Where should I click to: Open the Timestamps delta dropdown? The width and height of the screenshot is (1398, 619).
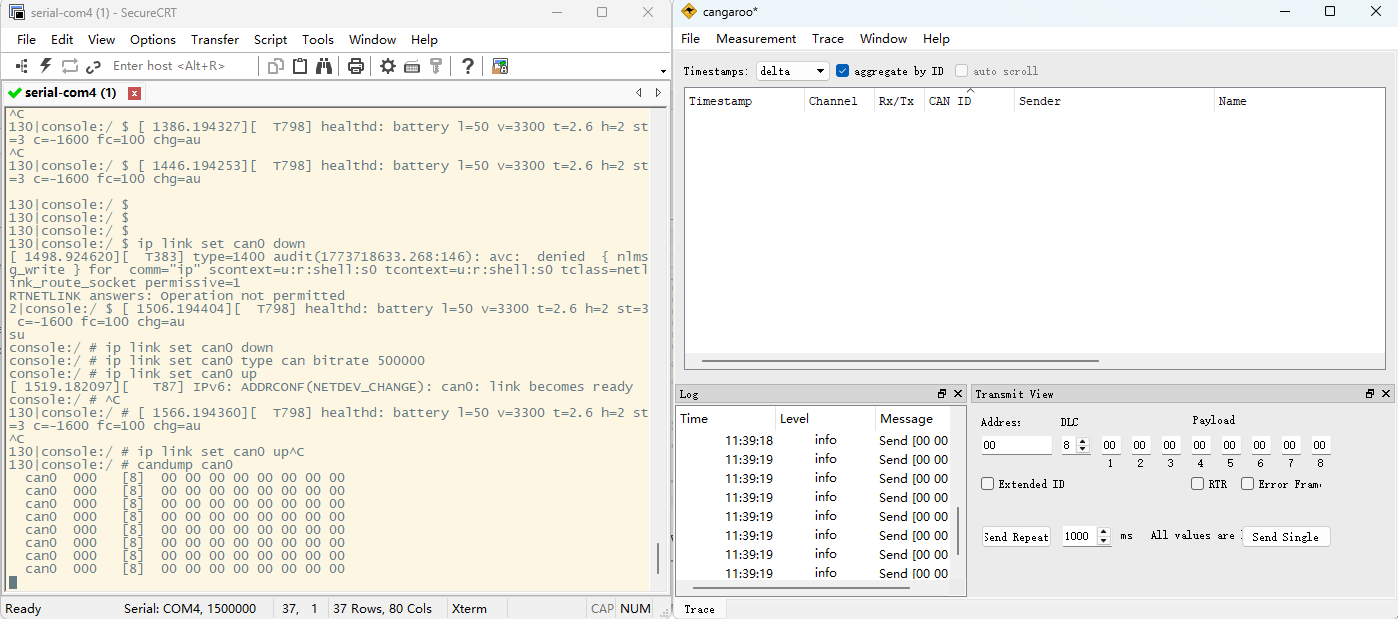point(793,71)
